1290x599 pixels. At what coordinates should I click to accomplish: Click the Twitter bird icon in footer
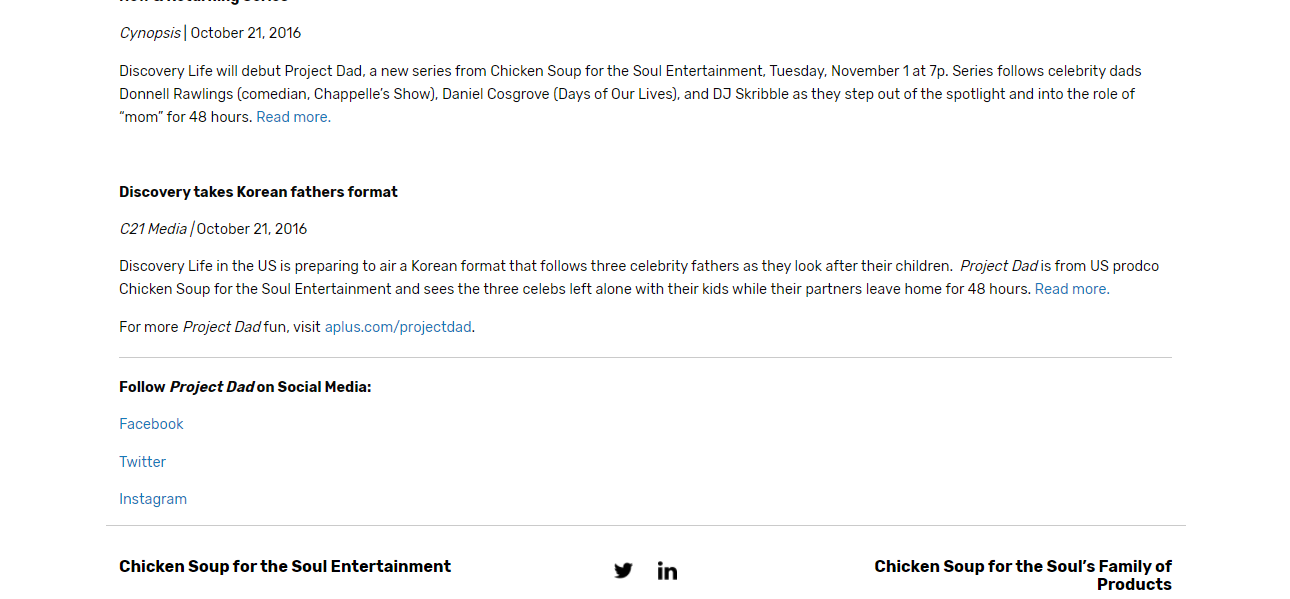pos(623,571)
